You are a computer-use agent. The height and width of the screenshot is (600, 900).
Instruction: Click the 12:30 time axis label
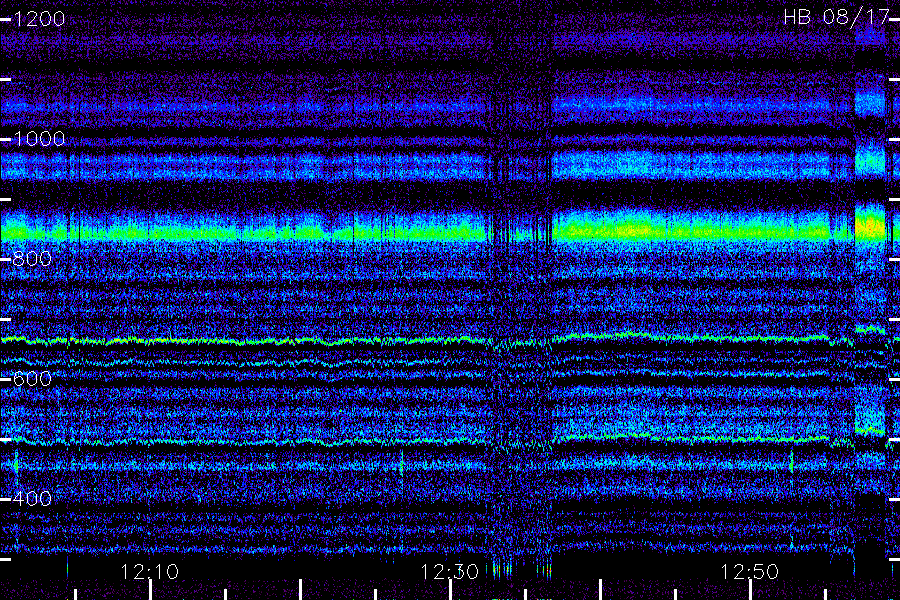(x=449, y=572)
